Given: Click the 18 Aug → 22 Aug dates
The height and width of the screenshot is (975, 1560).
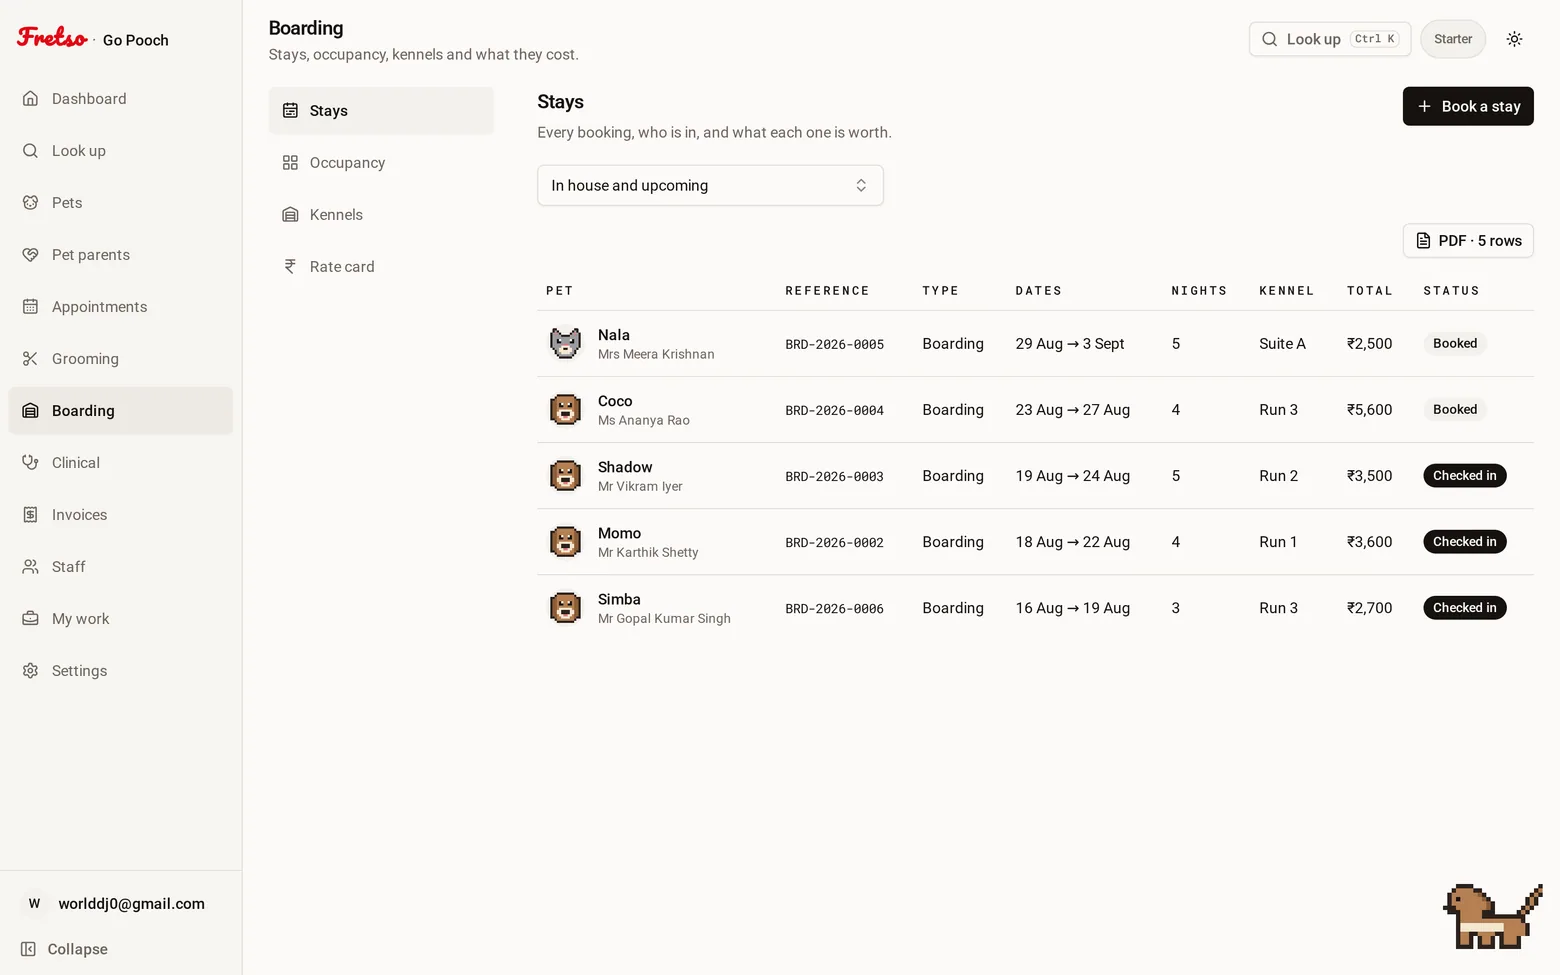Looking at the screenshot, I should (x=1073, y=541).
